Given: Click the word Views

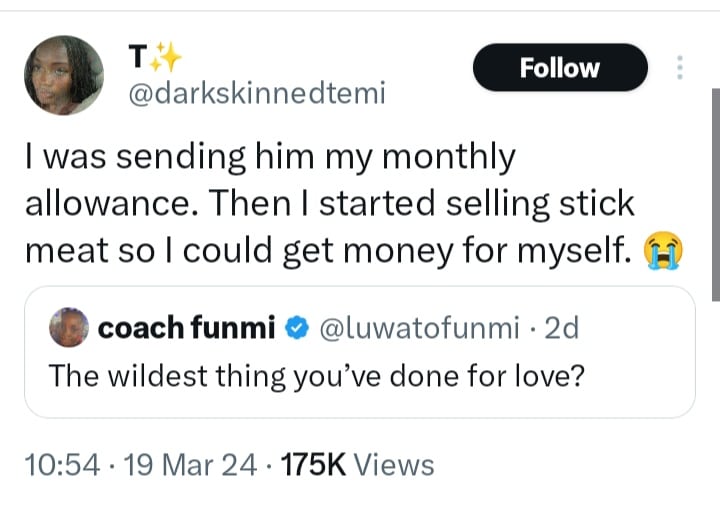Looking at the screenshot, I should tap(395, 465).
